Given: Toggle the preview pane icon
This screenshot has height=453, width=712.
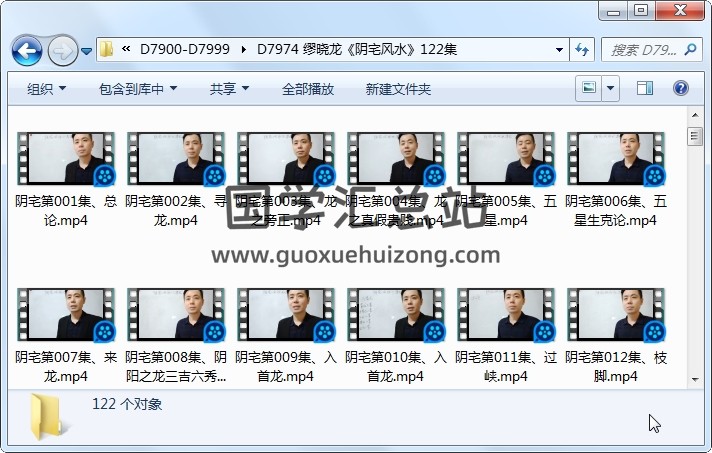Looking at the screenshot, I should tap(645, 88).
